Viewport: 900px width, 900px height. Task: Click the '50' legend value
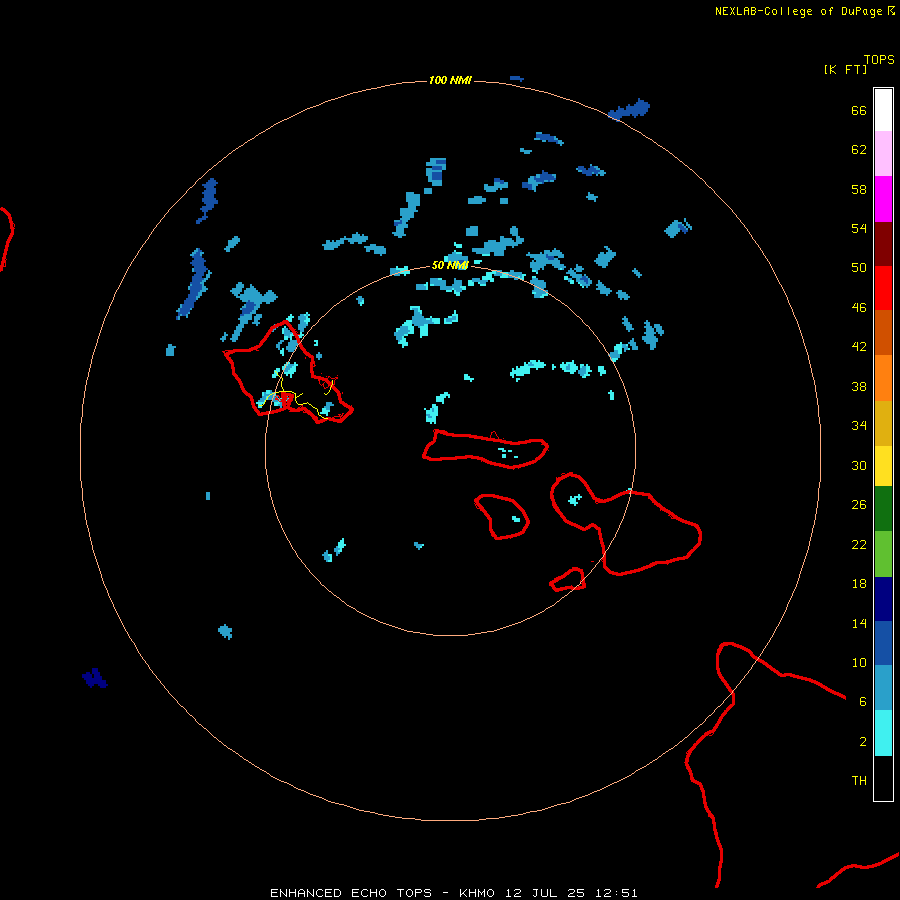(859, 268)
